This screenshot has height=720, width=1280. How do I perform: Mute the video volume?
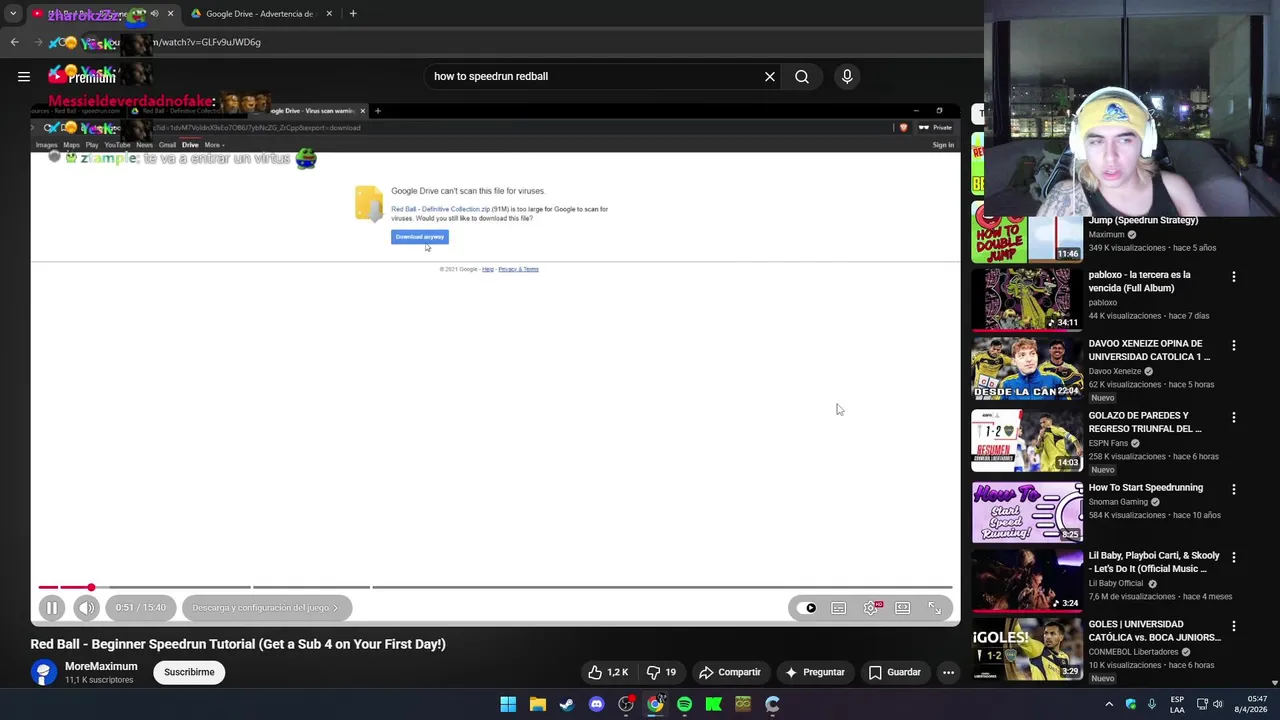[86, 607]
